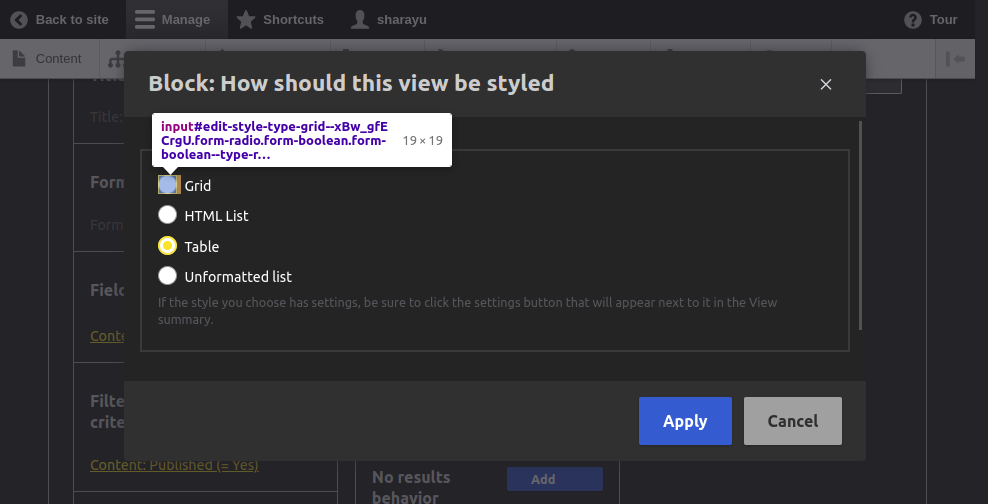Start the Tour help icon
This screenshot has height=504, width=988.
(912, 20)
